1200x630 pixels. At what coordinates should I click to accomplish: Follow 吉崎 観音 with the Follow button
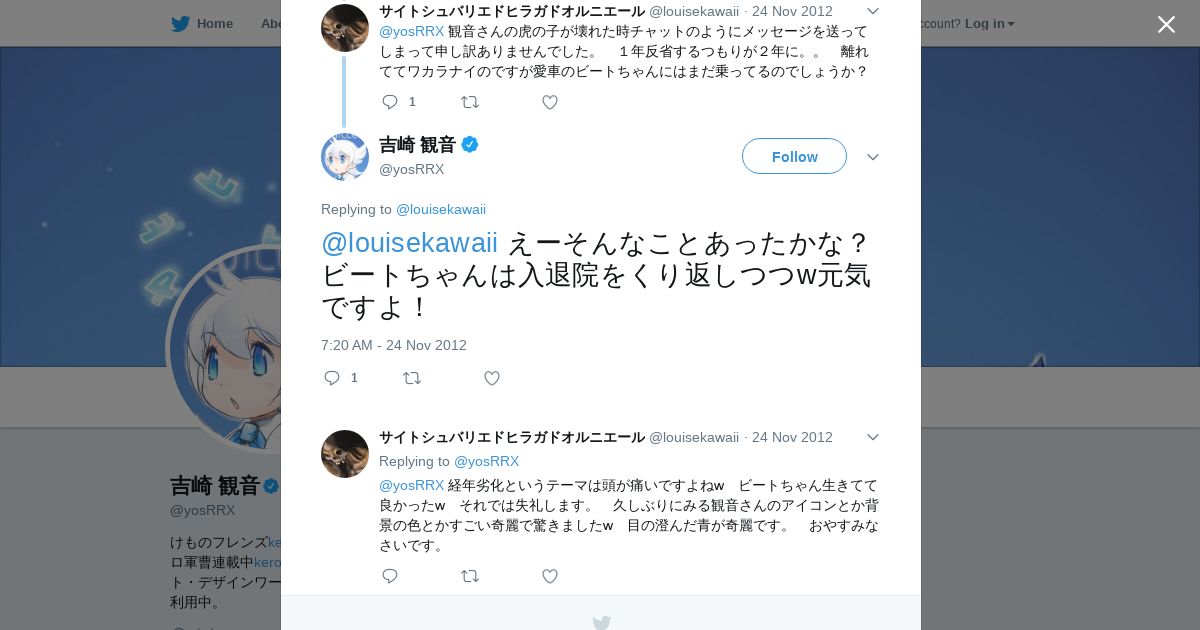coord(794,157)
